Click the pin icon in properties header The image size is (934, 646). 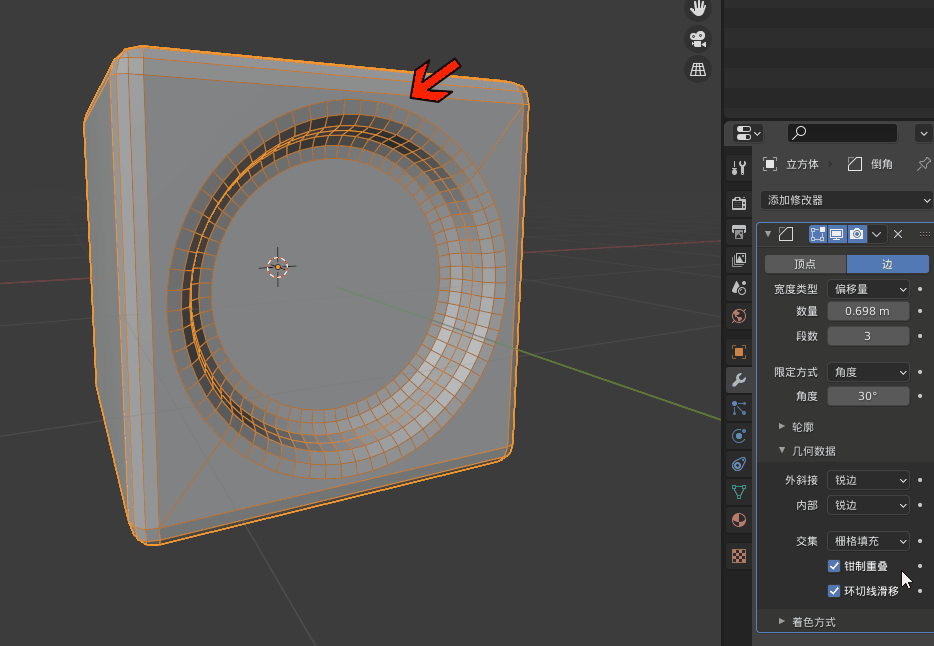(923, 164)
